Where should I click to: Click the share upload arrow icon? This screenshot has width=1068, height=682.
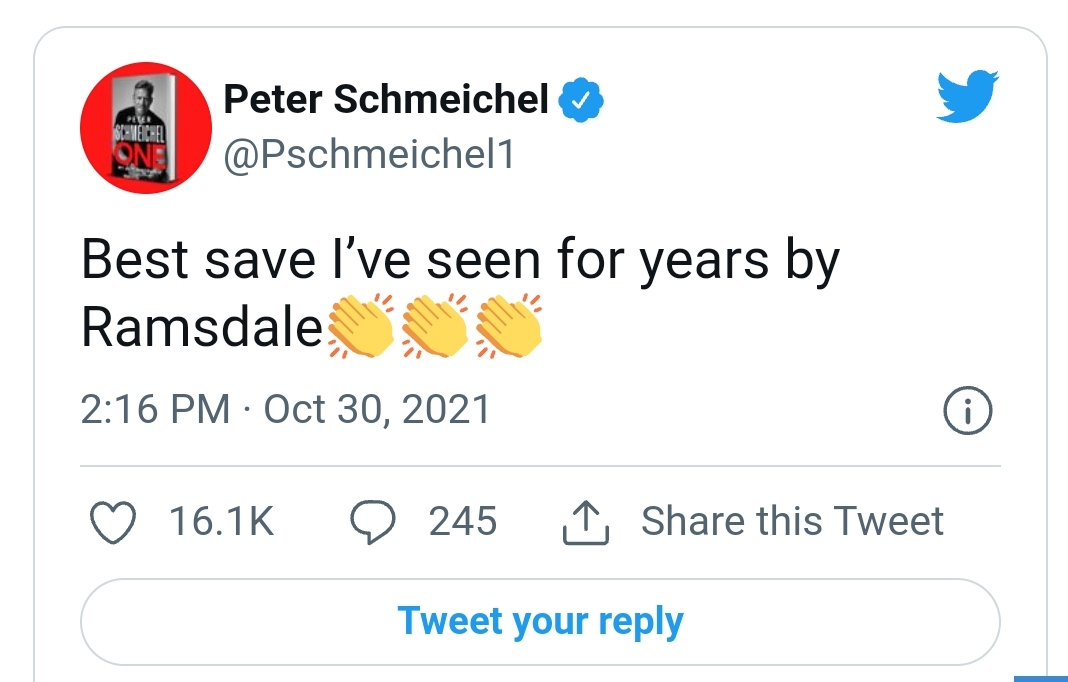point(586,523)
